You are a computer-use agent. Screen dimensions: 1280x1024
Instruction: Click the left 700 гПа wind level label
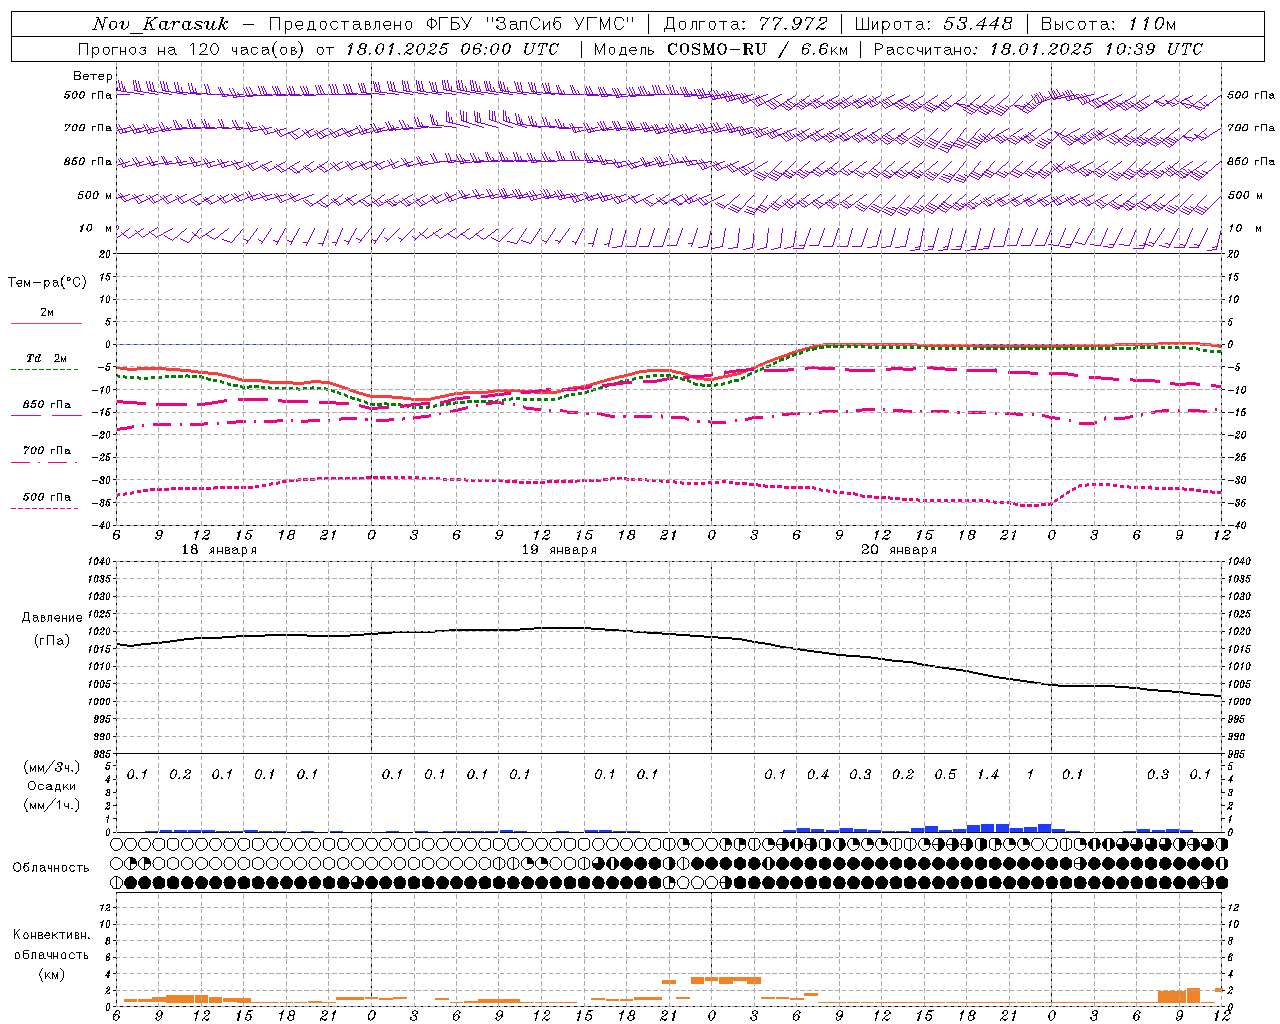pyautogui.click(x=88, y=128)
